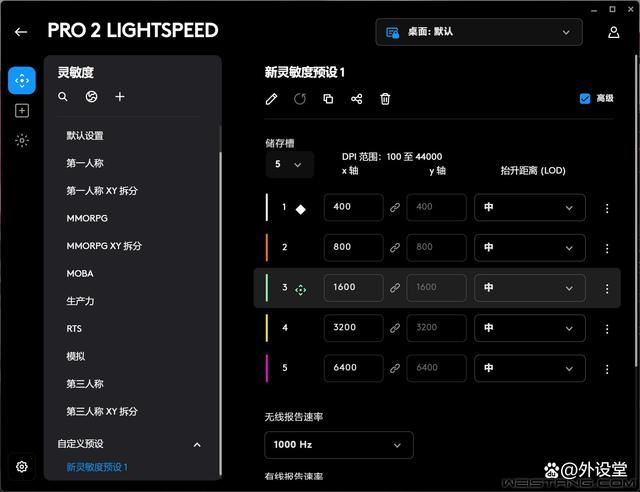The width and height of the screenshot is (640, 492).
Task: Open settings gear in bottom left
Action: pyautogui.click(x=22, y=466)
